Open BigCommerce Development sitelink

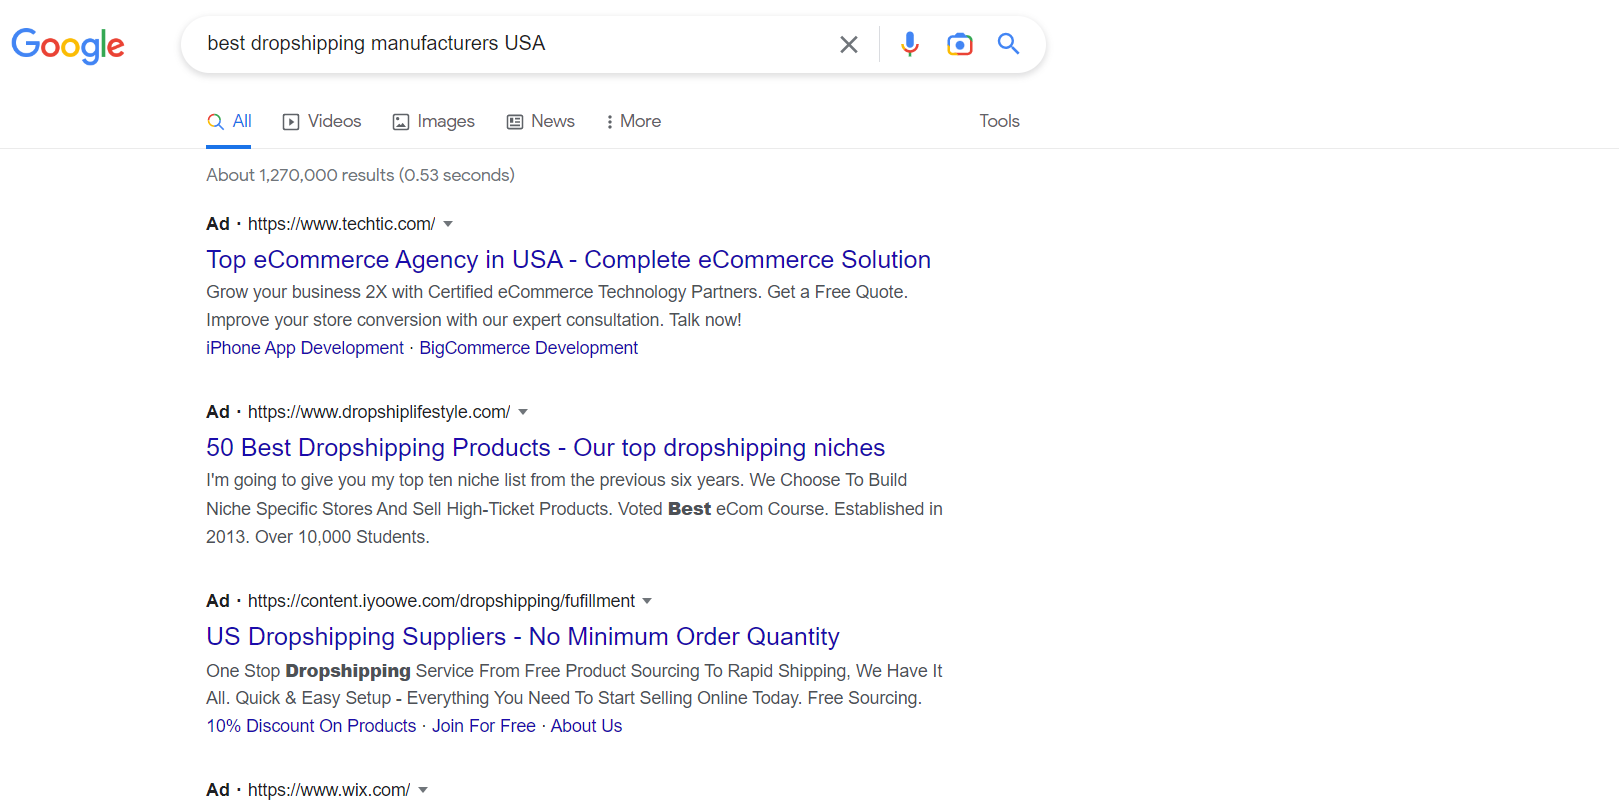pos(528,348)
